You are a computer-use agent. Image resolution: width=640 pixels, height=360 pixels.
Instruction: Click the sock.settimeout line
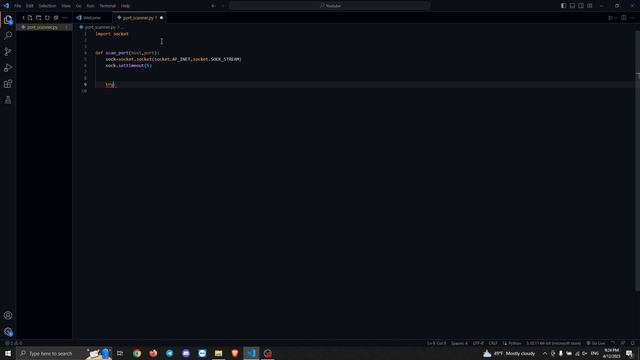point(129,66)
